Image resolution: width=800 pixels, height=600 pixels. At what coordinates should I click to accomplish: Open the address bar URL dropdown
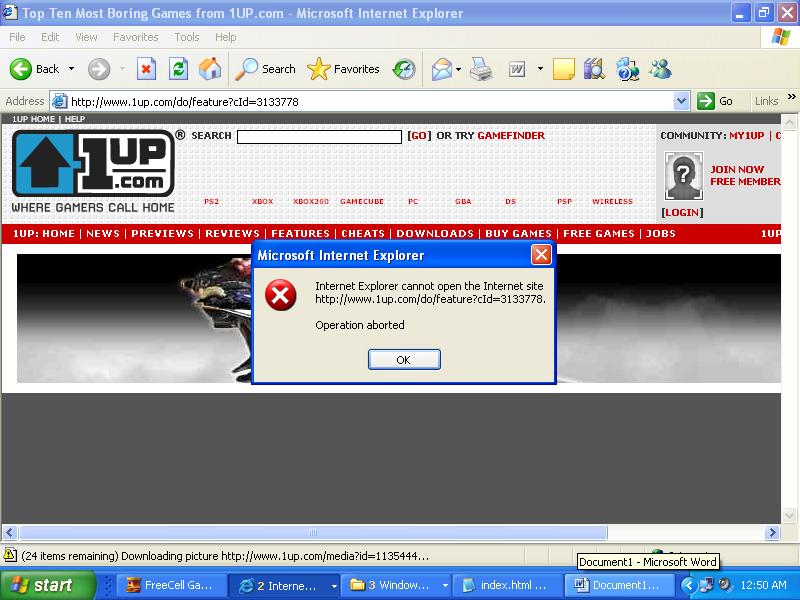tap(682, 101)
